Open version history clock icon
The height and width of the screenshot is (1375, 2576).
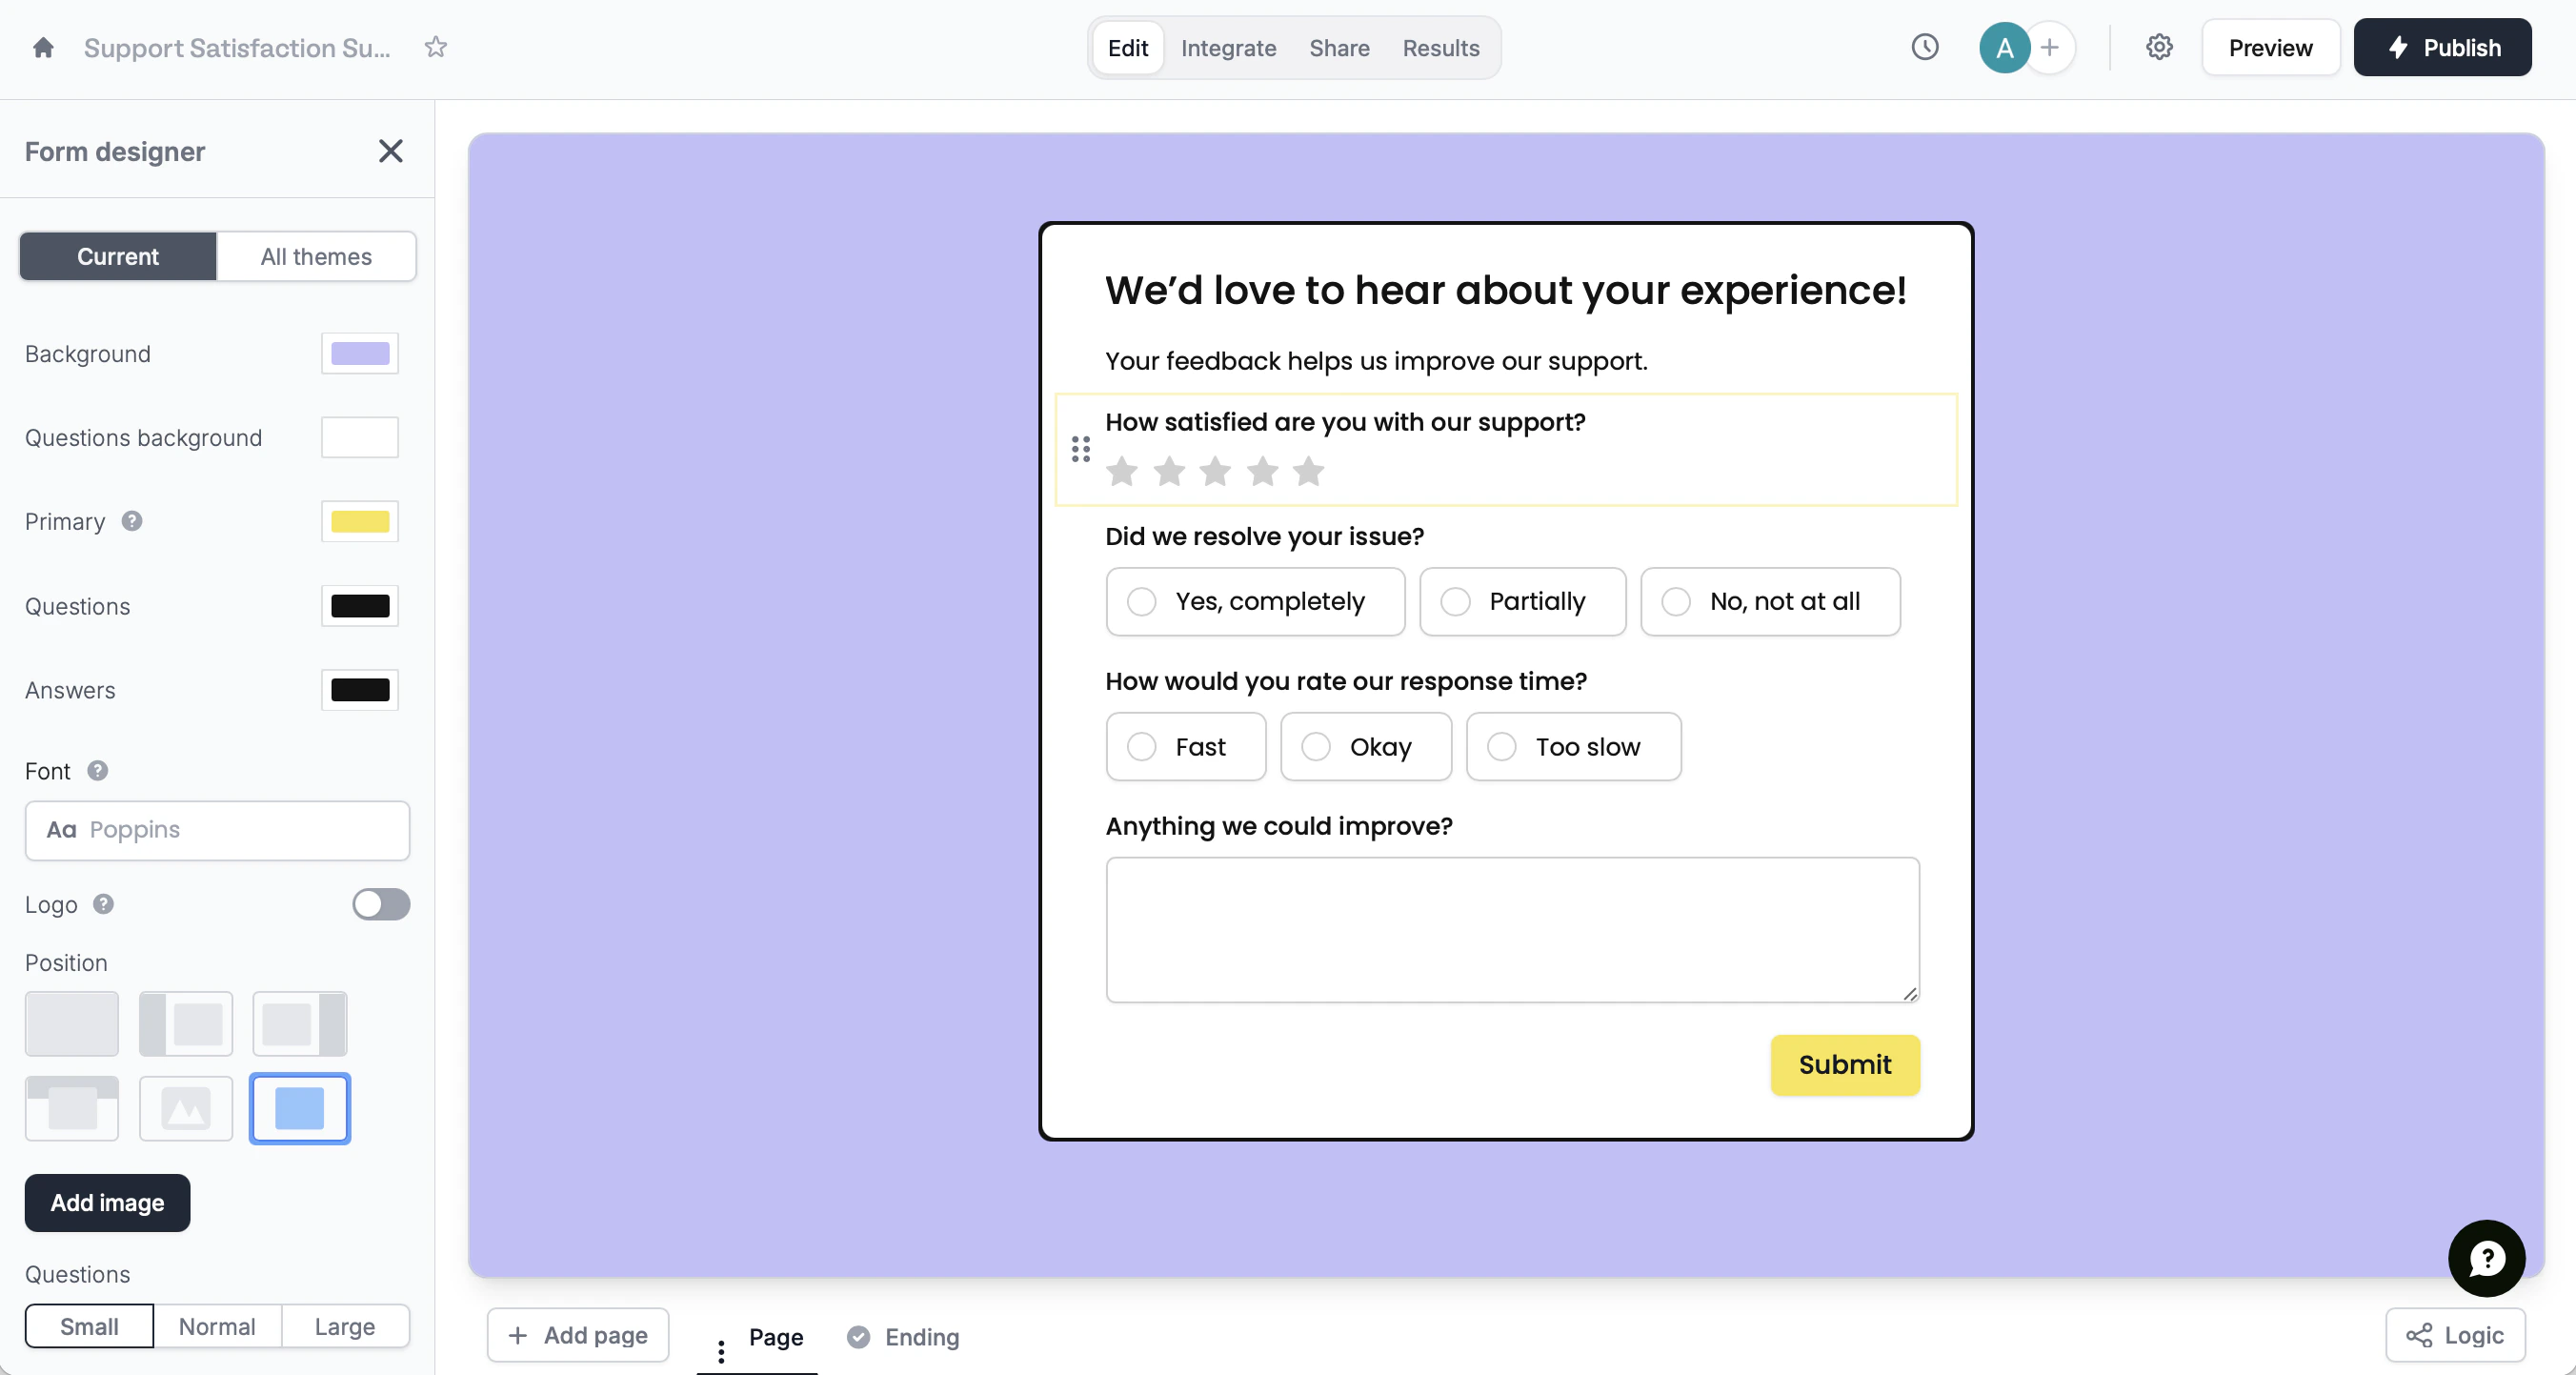pos(1924,47)
